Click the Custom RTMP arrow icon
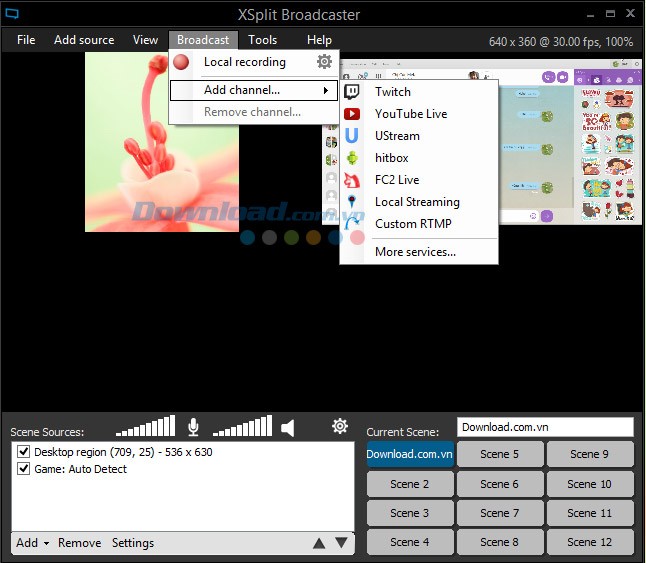This screenshot has width=646, height=563. coord(351,224)
